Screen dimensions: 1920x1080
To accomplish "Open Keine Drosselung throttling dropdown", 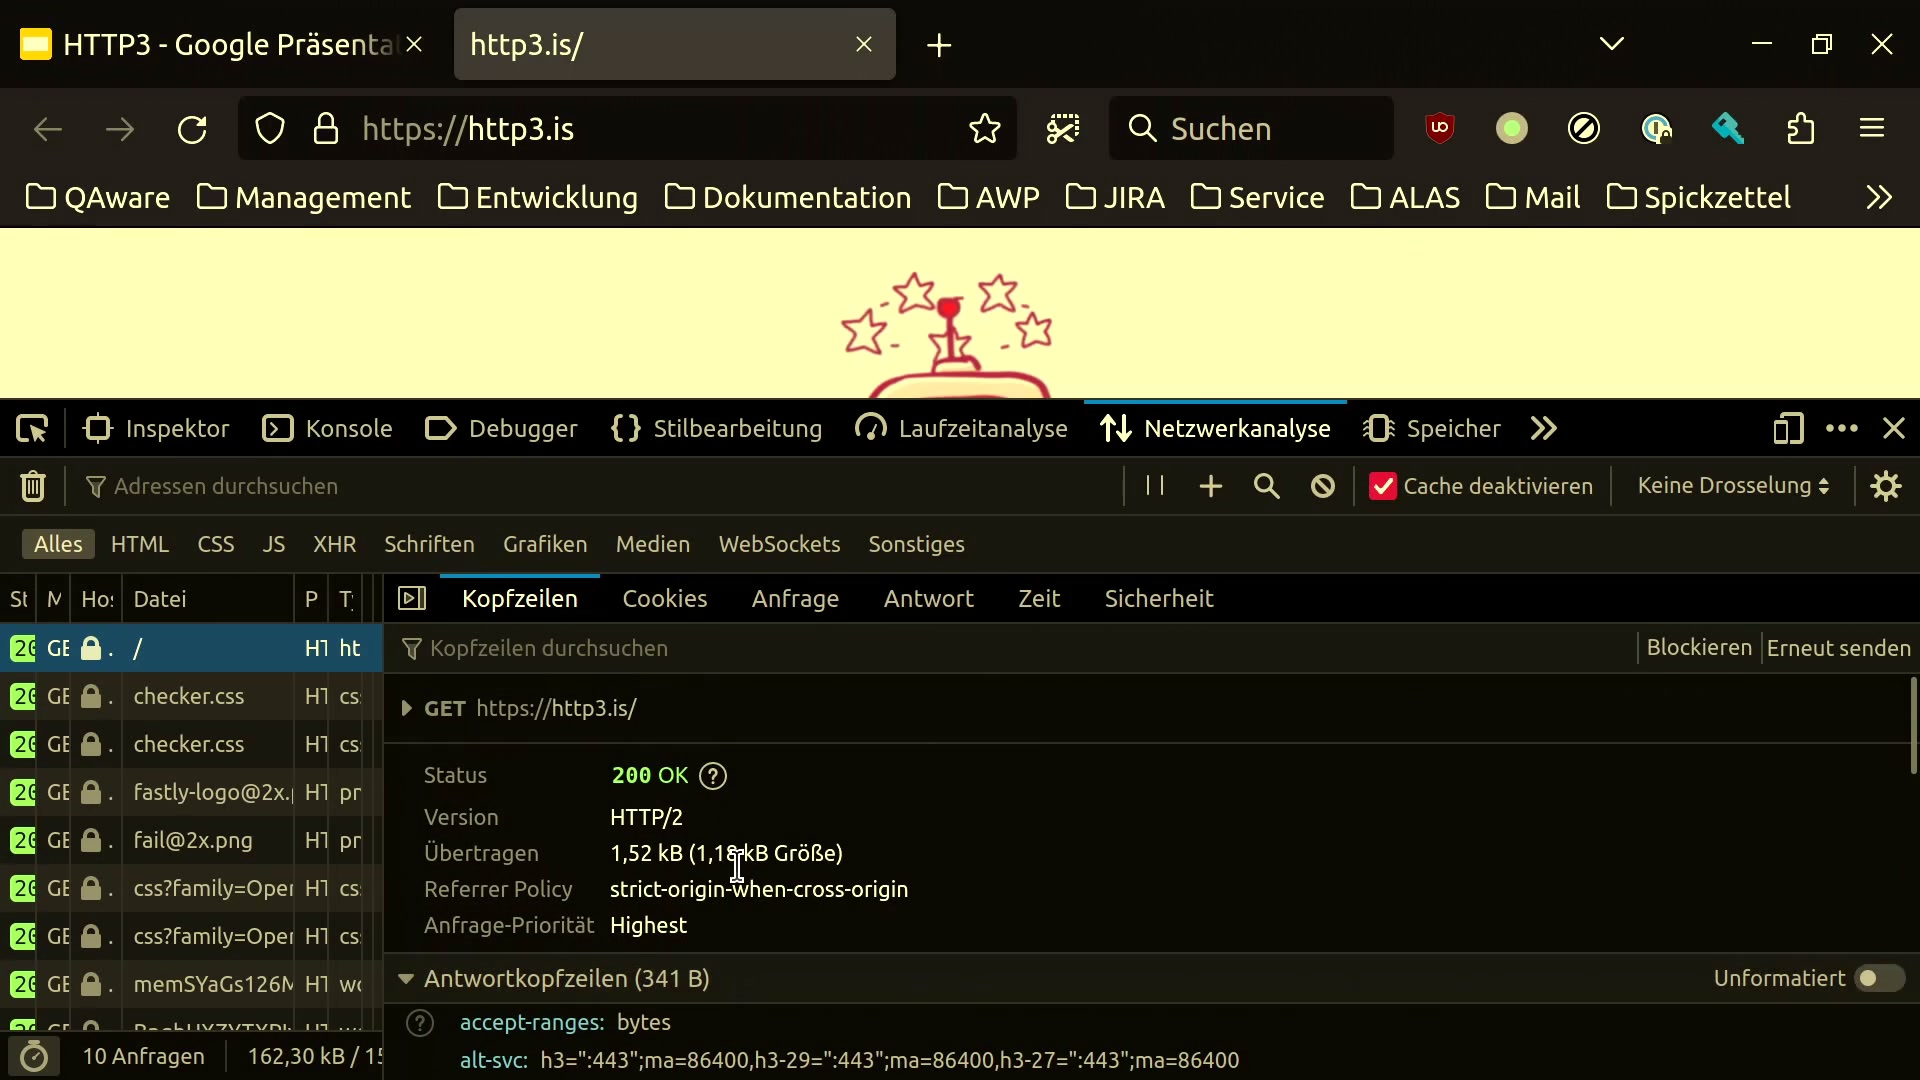I will pos(1733,486).
